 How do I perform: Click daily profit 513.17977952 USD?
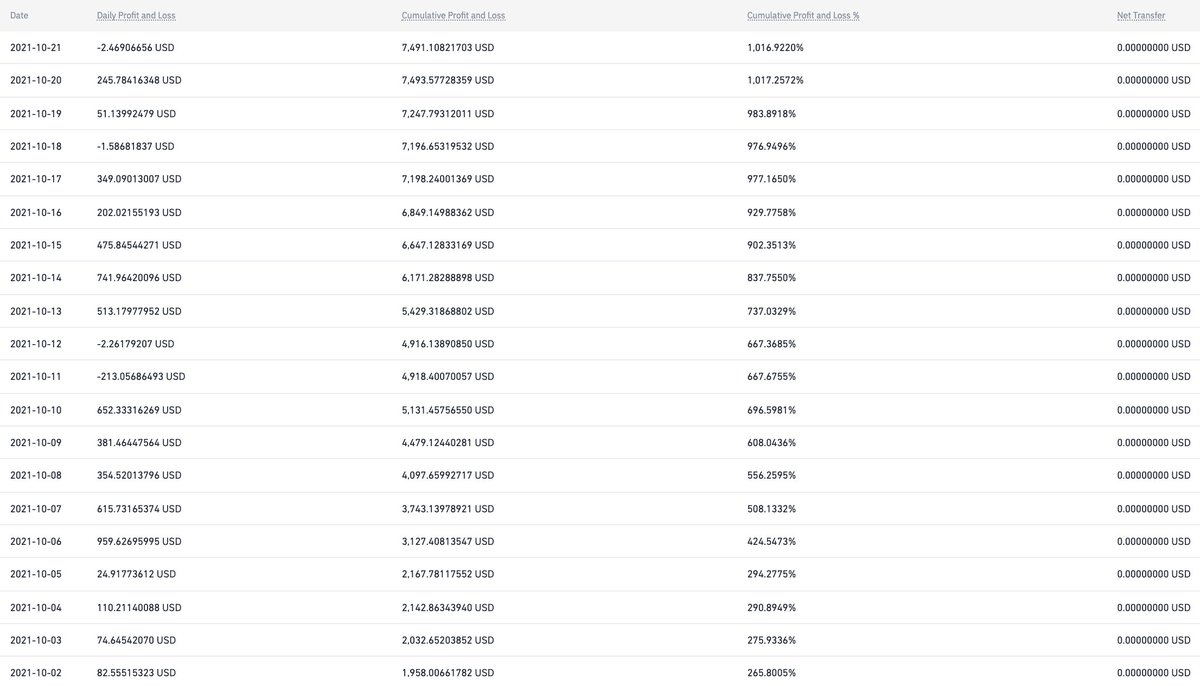pos(139,311)
